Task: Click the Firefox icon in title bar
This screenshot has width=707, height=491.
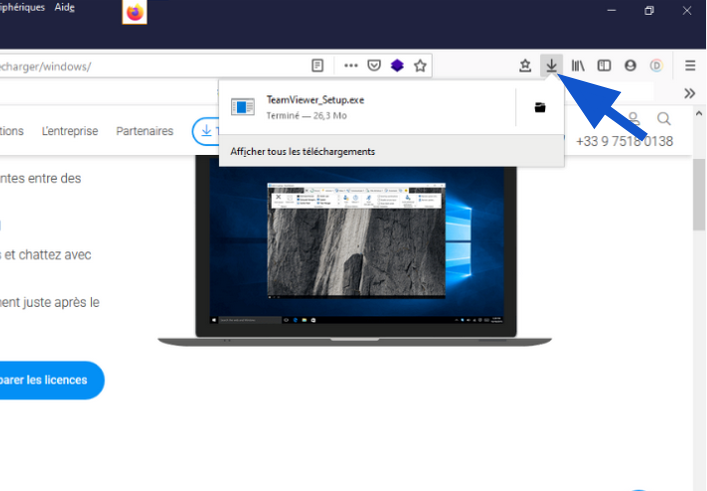Action: (x=134, y=12)
